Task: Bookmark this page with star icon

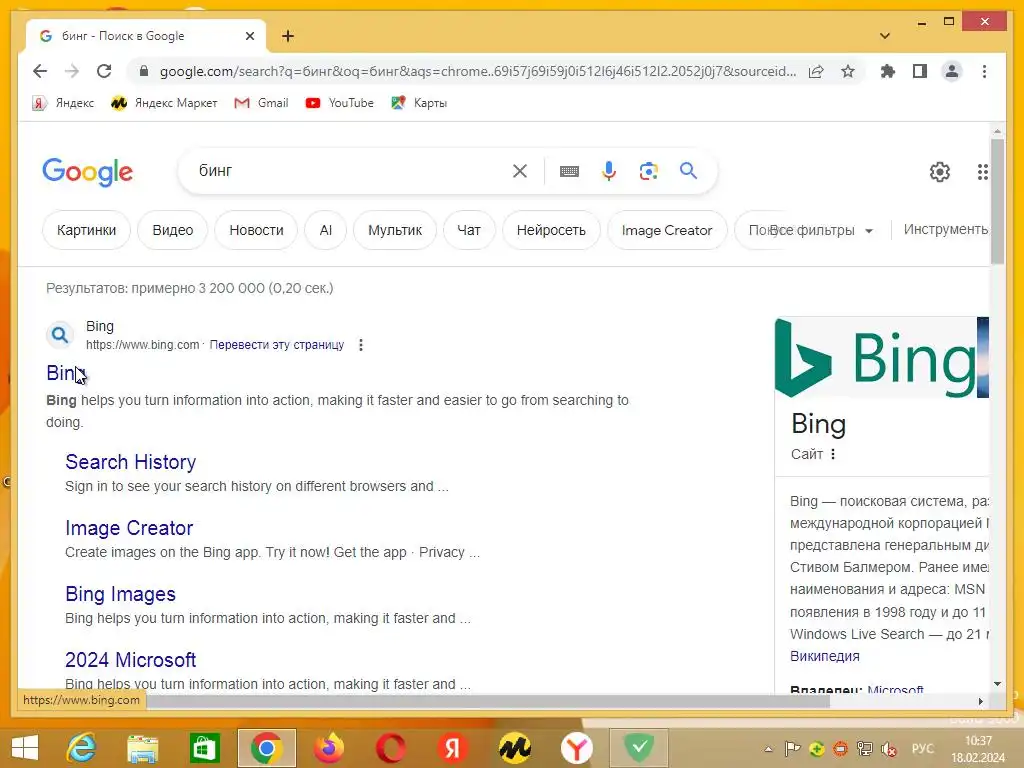Action: coord(848,71)
